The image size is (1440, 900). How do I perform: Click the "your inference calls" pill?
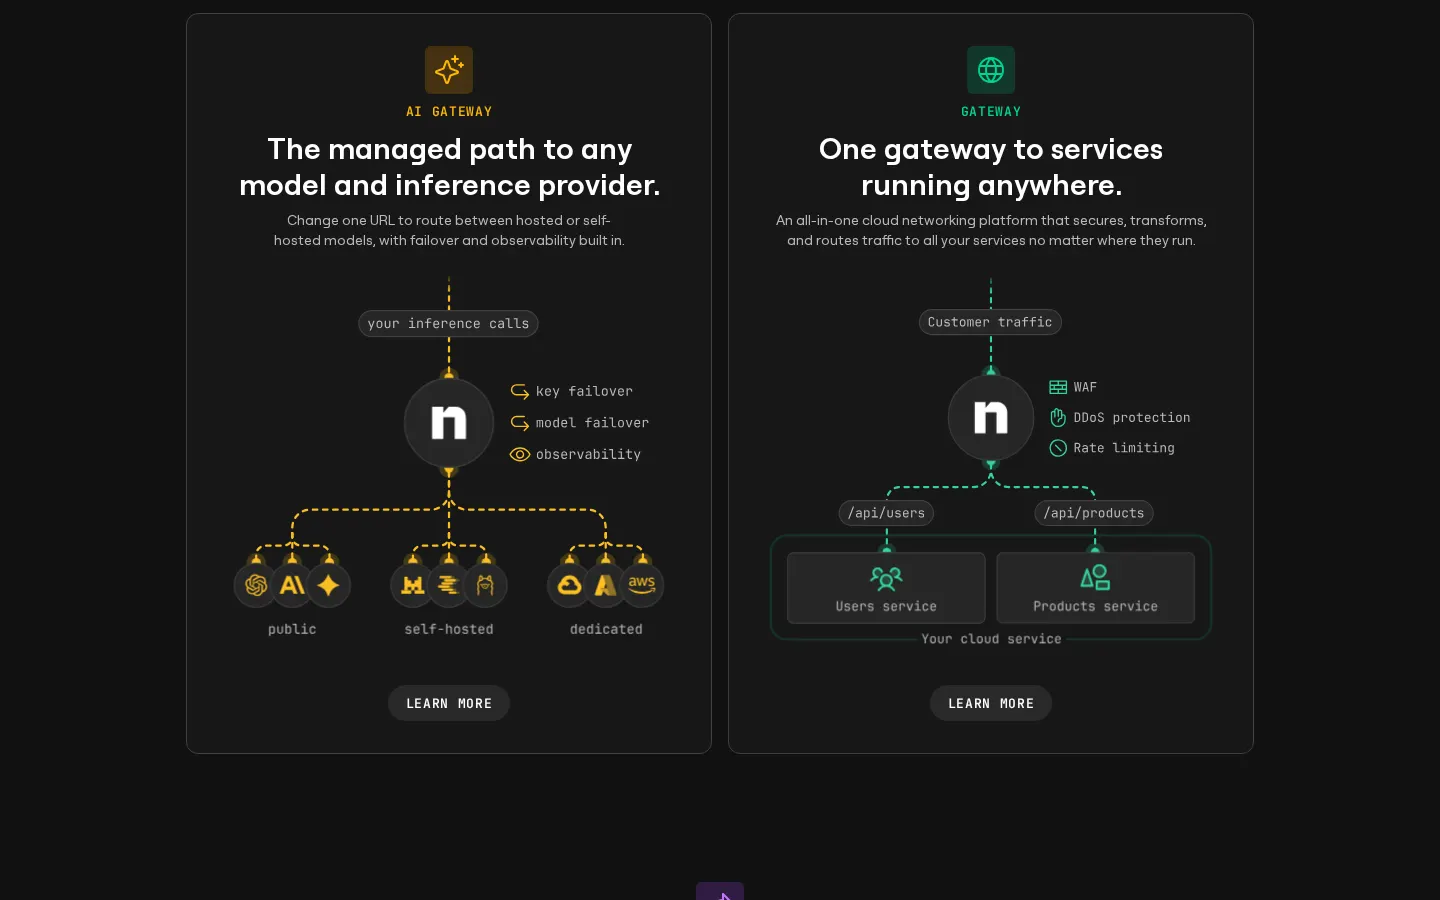449,323
